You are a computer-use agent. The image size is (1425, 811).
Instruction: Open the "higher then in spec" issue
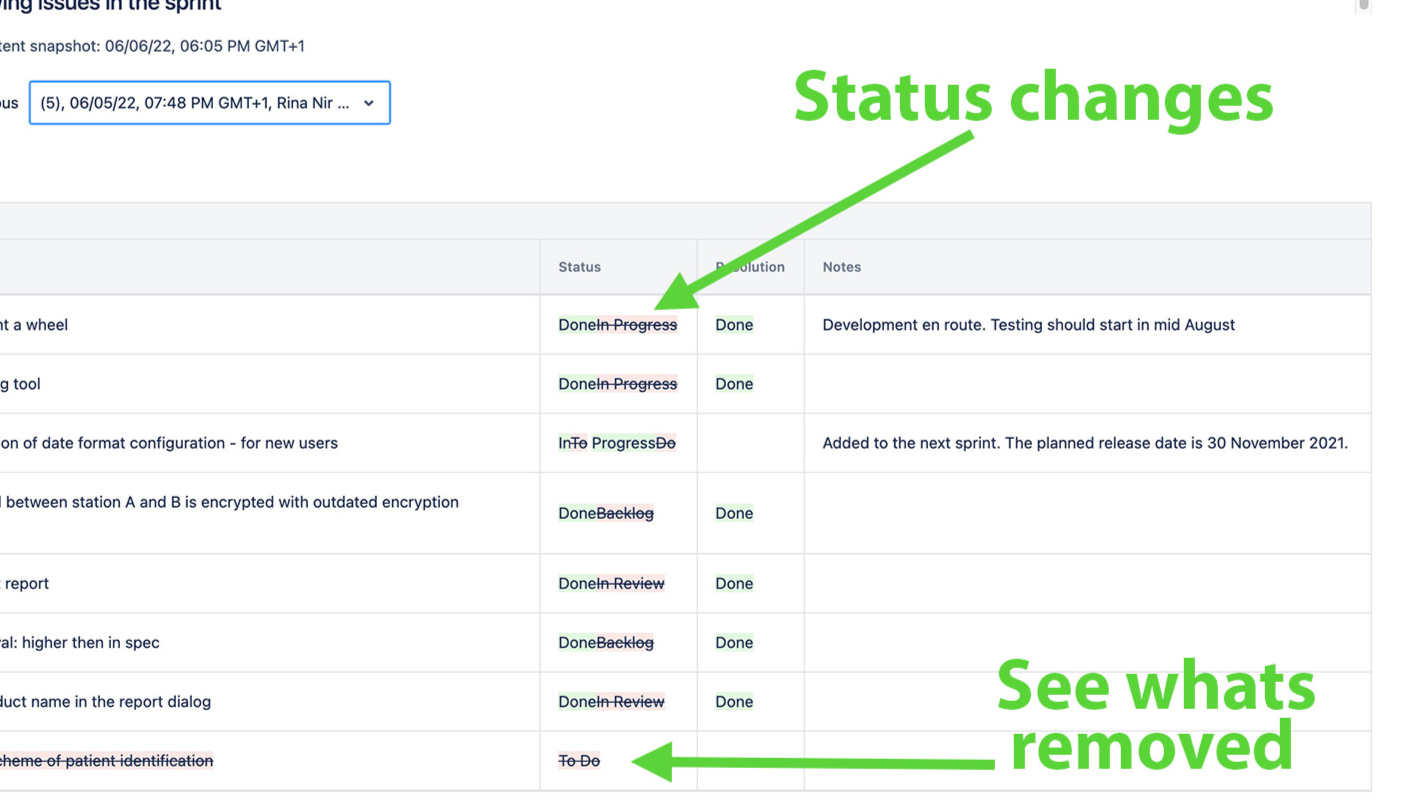coord(80,642)
